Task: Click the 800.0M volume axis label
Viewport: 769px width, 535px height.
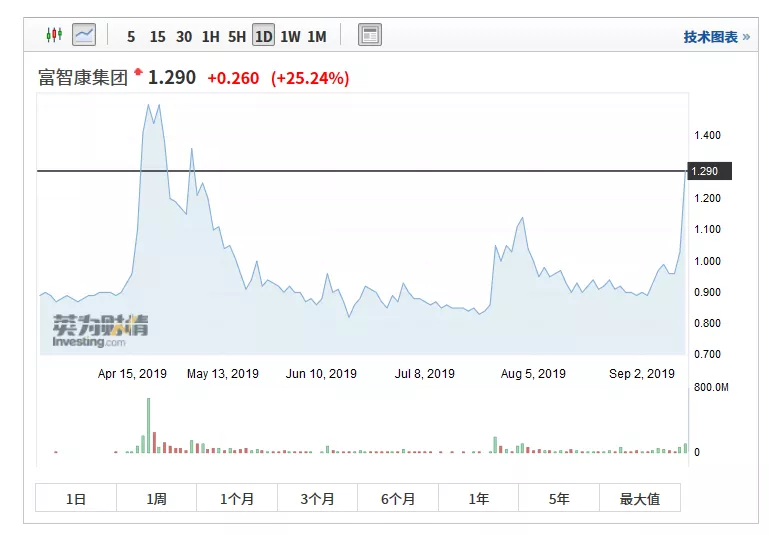Action: (711, 387)
